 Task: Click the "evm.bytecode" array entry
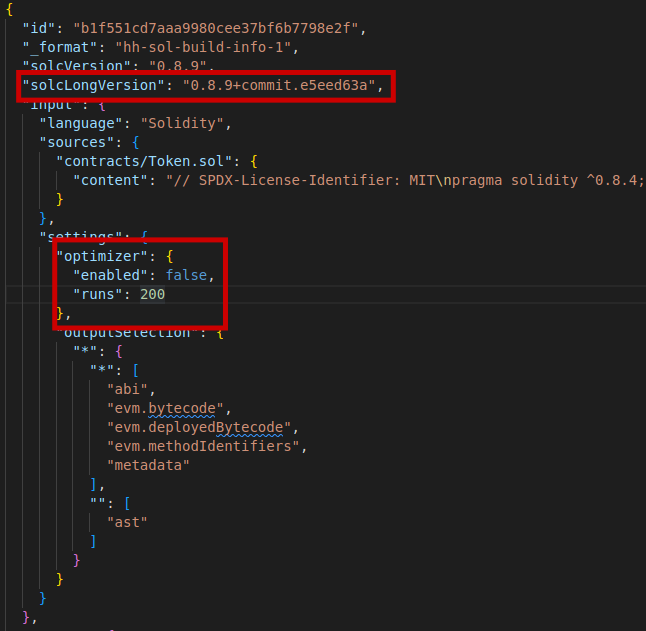point(169,408)
